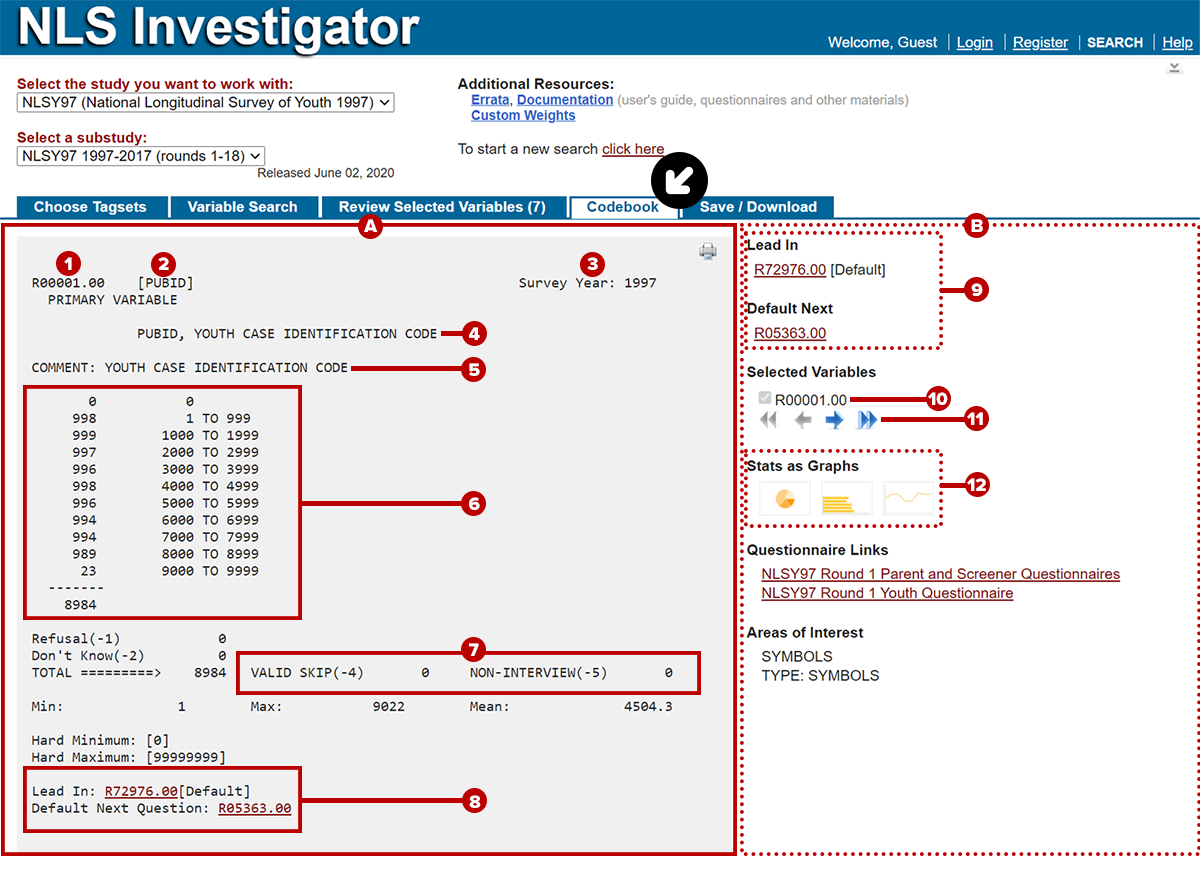The image size is (1200, 875).
Task: Open the Review Selected Variables tab
Action: [442, 207]
